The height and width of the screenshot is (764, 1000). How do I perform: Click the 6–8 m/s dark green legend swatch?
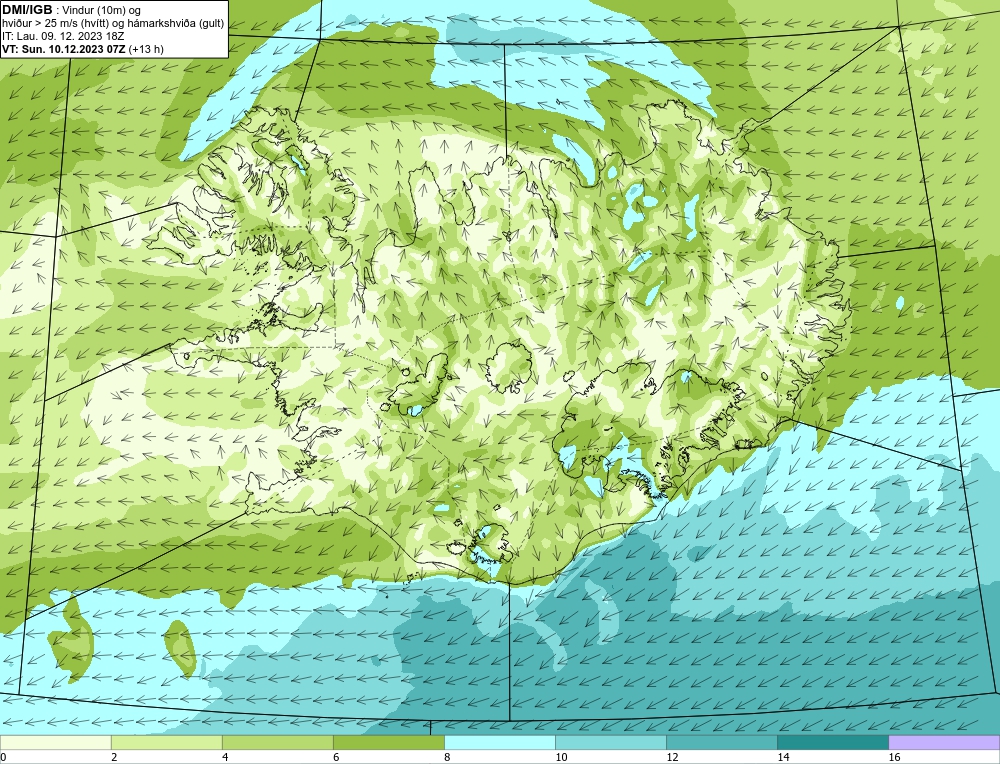pyautogui.click(x=388, y=742)
